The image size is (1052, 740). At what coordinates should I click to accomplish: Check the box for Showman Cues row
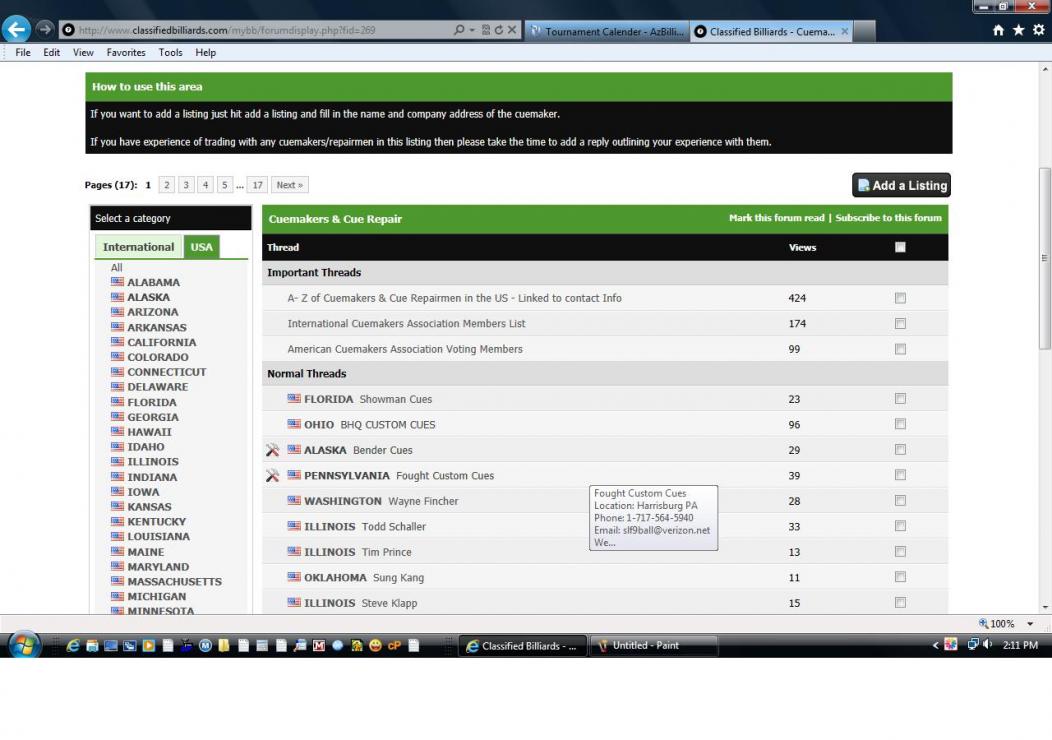(x=900, y=399)
